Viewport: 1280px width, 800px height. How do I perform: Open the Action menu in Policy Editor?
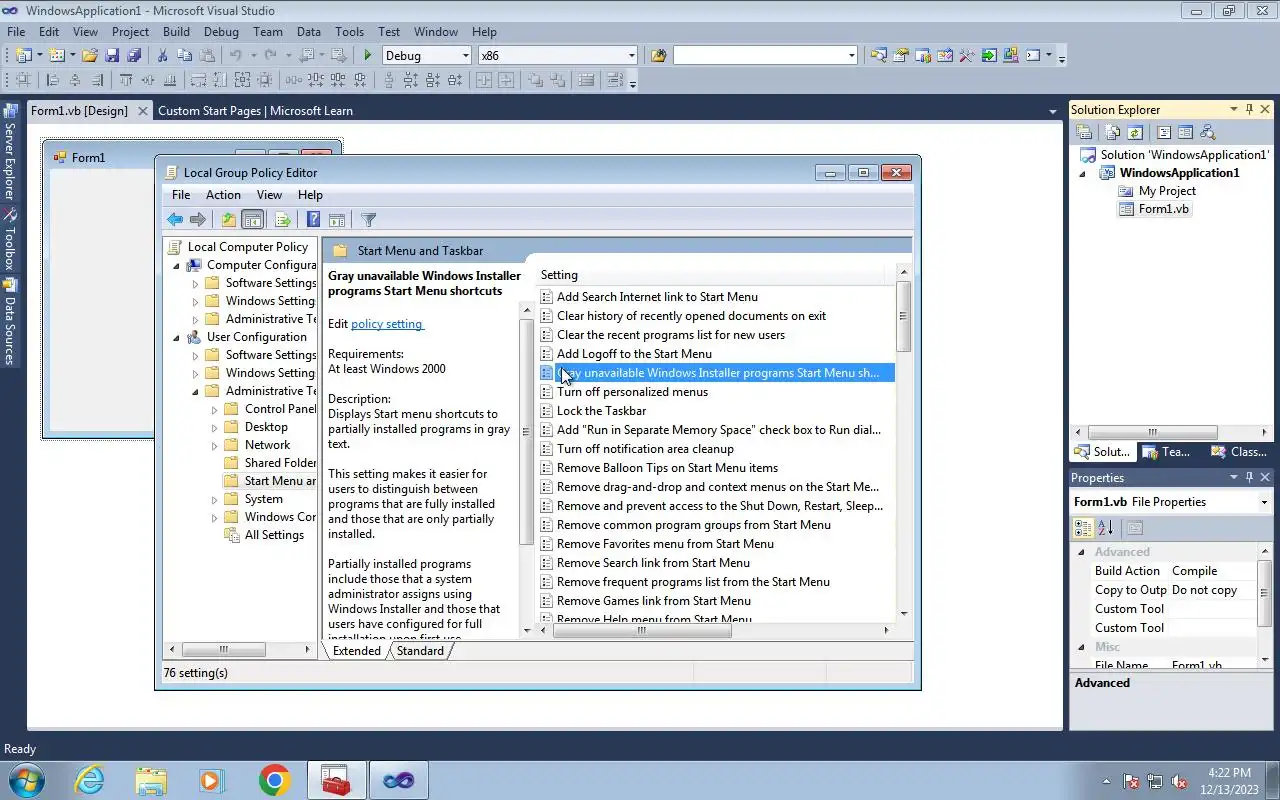pos(223,195)
